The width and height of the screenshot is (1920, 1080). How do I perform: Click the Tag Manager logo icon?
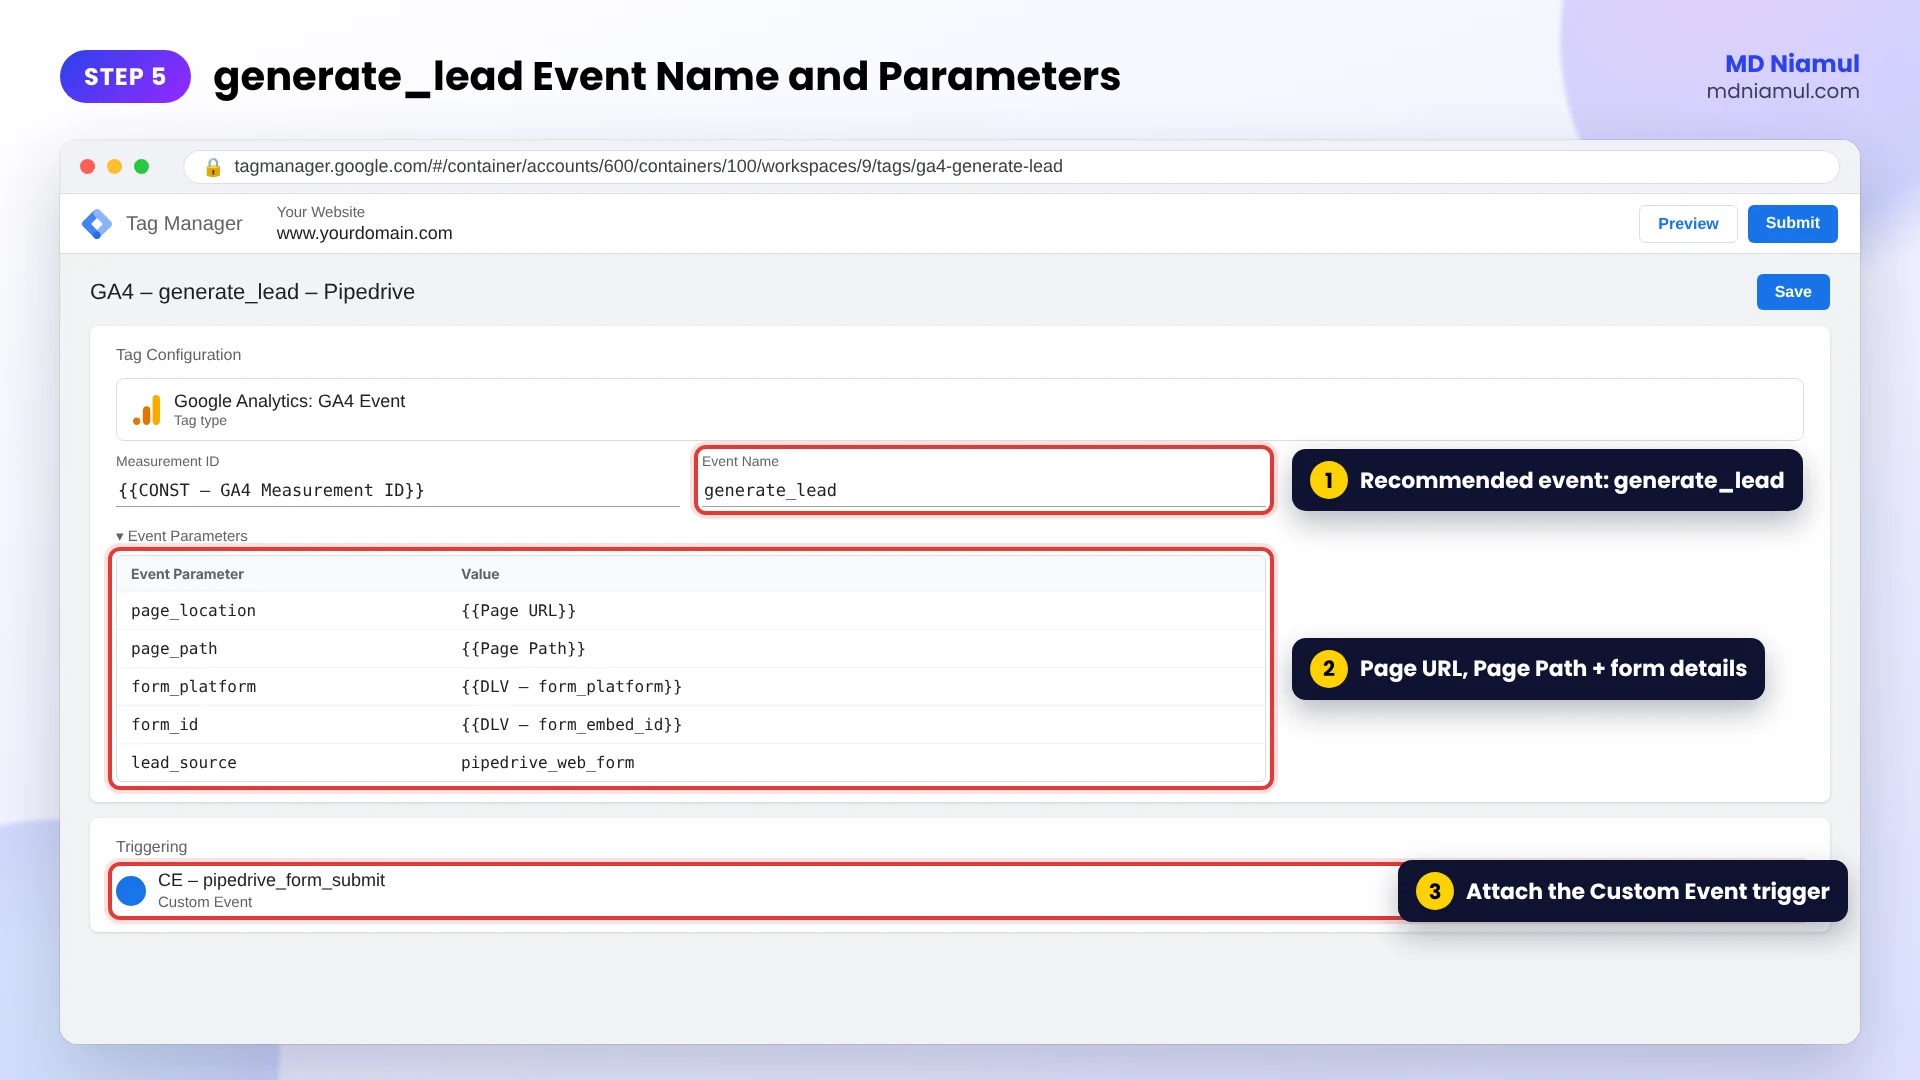pos(97,224)
